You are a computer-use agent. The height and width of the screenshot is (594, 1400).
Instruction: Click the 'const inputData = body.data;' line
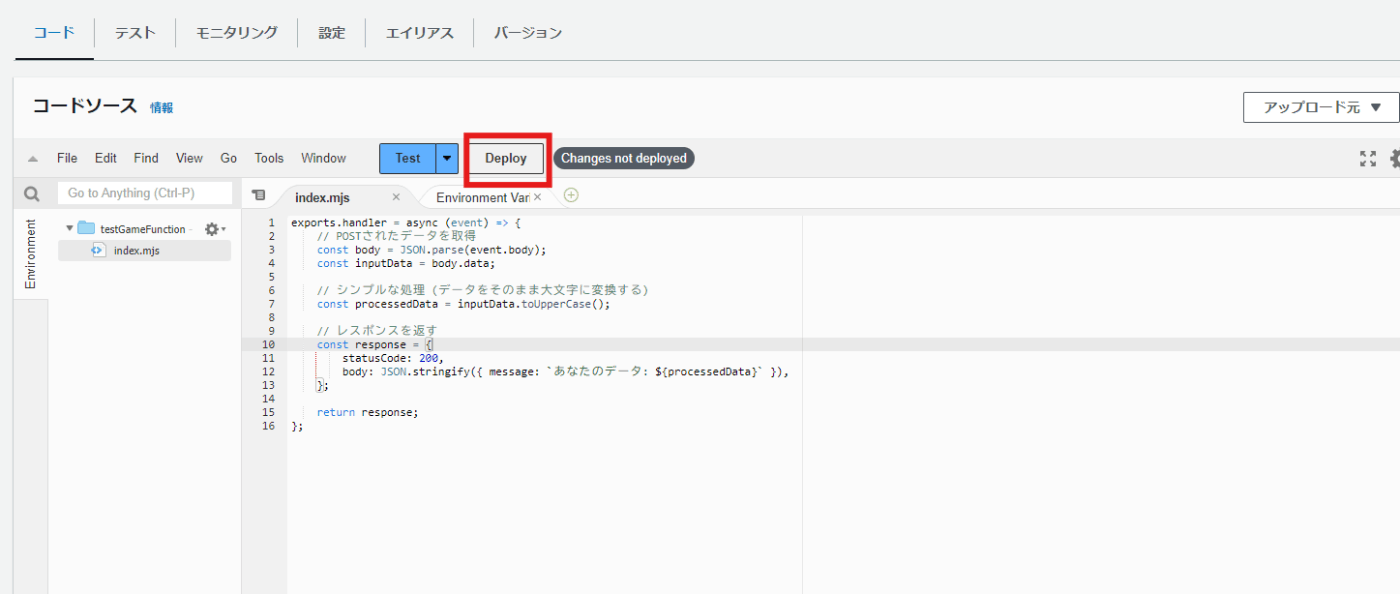pyautogui.click(x=406, y=263)
